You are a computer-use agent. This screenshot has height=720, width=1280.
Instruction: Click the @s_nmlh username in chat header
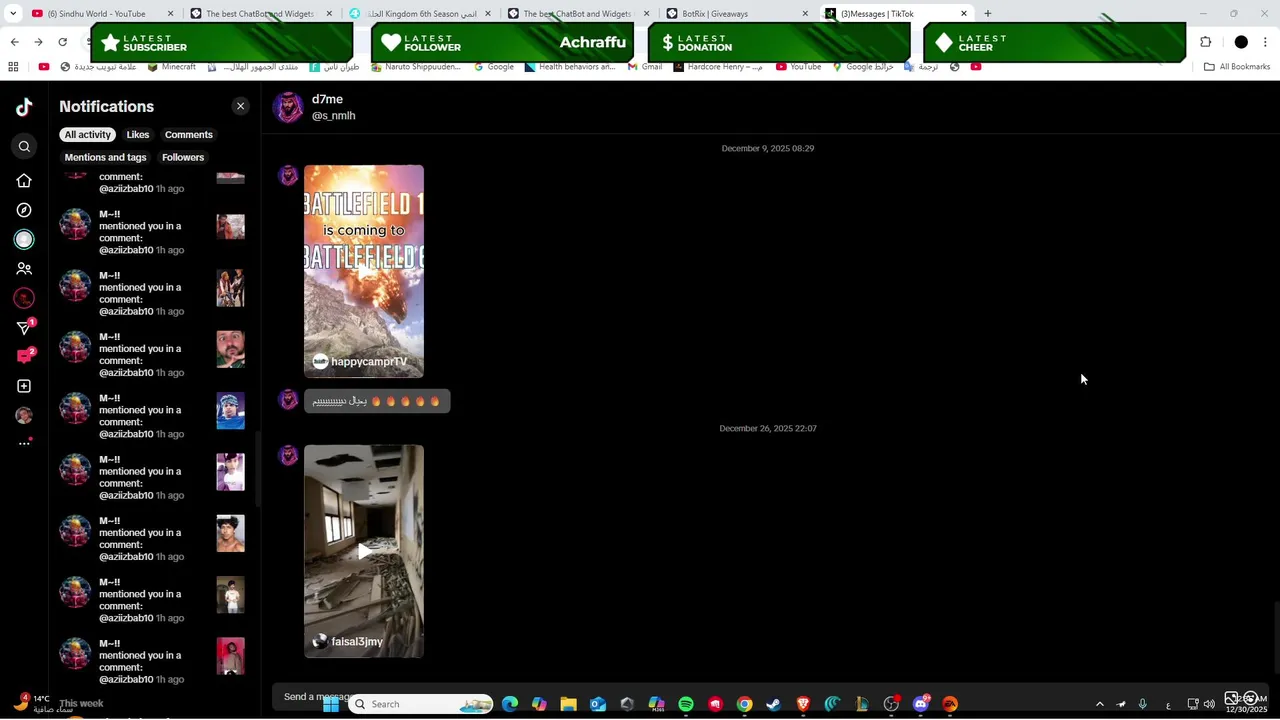point(333,116)
